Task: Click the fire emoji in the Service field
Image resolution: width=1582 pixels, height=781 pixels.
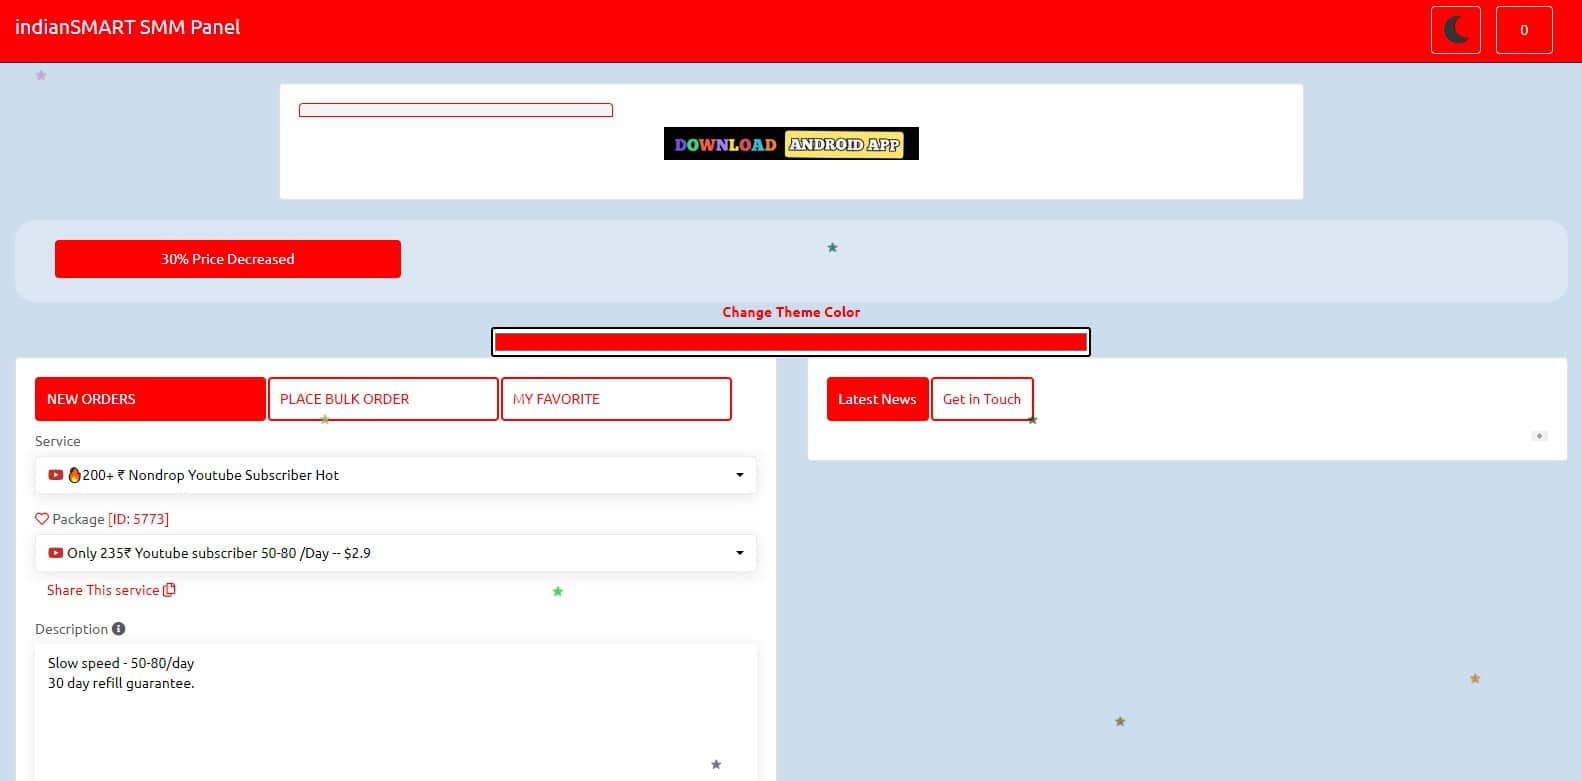Action: tap(74, 475)
